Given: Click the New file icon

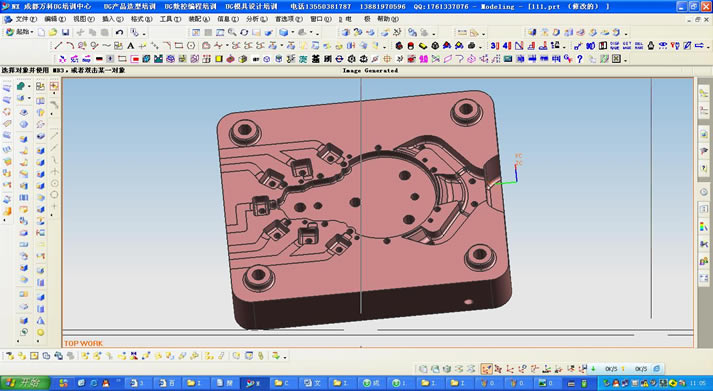Looking at the screenshot, I should pyautogui.click(x=41, y=32).
